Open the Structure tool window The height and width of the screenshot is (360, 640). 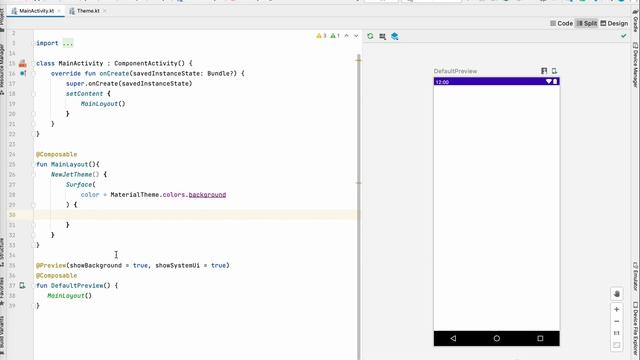(x=2, y=252)
